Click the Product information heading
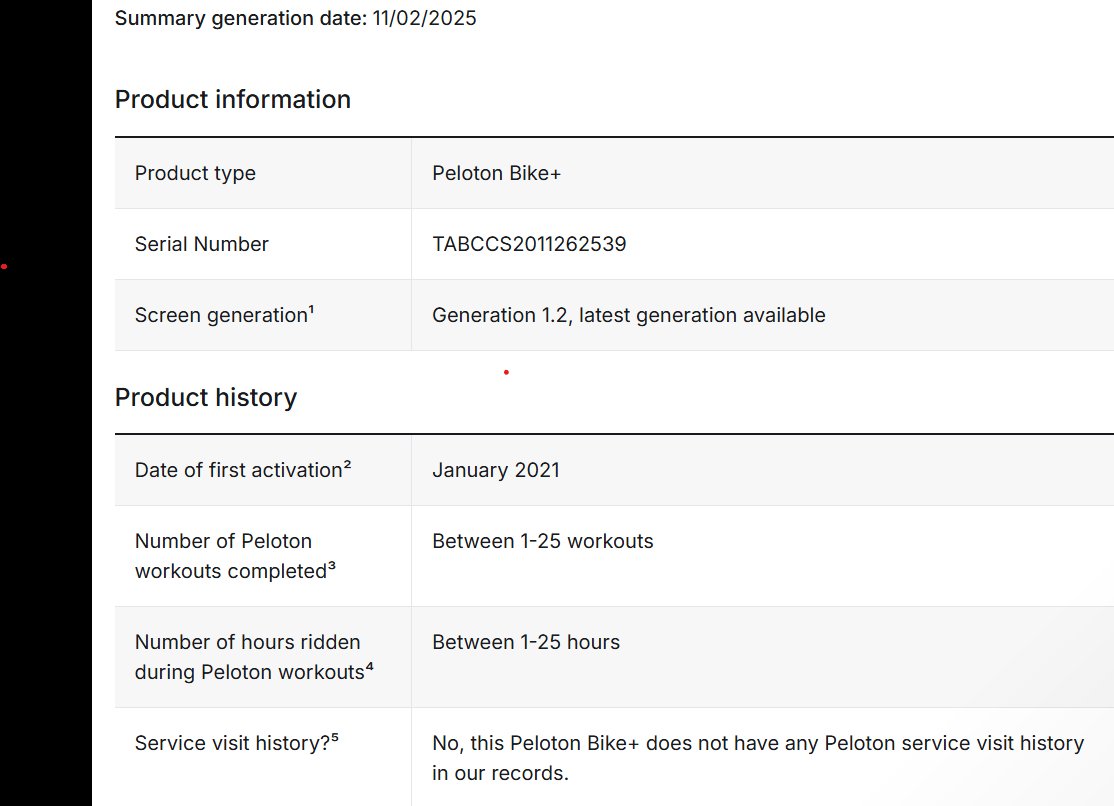The height and width of the screenshot is (806, 1114). pos(233,100)
